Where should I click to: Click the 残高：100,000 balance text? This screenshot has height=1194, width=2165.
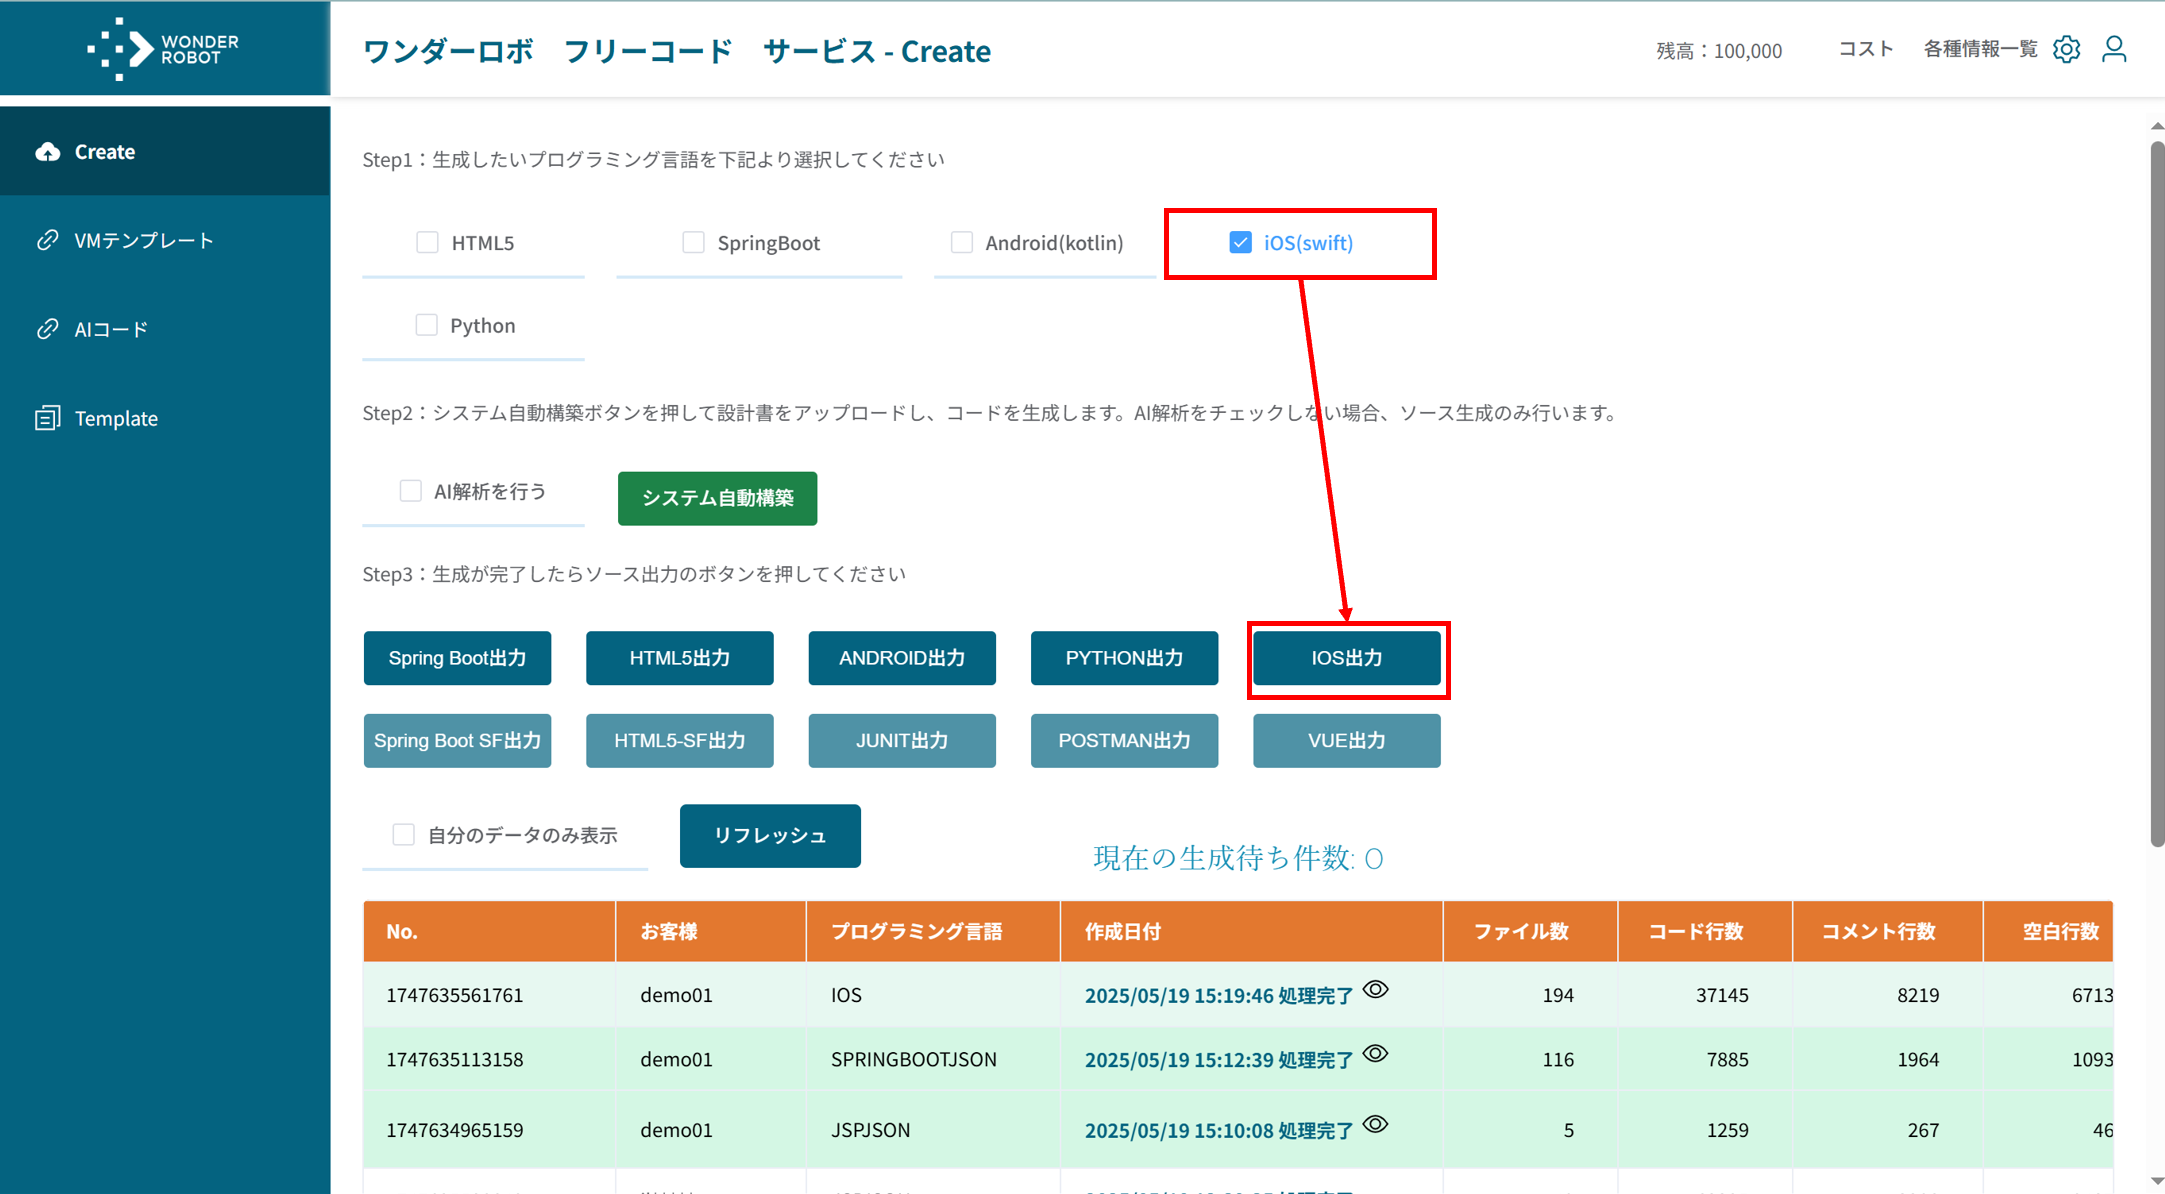(1719, 51)
